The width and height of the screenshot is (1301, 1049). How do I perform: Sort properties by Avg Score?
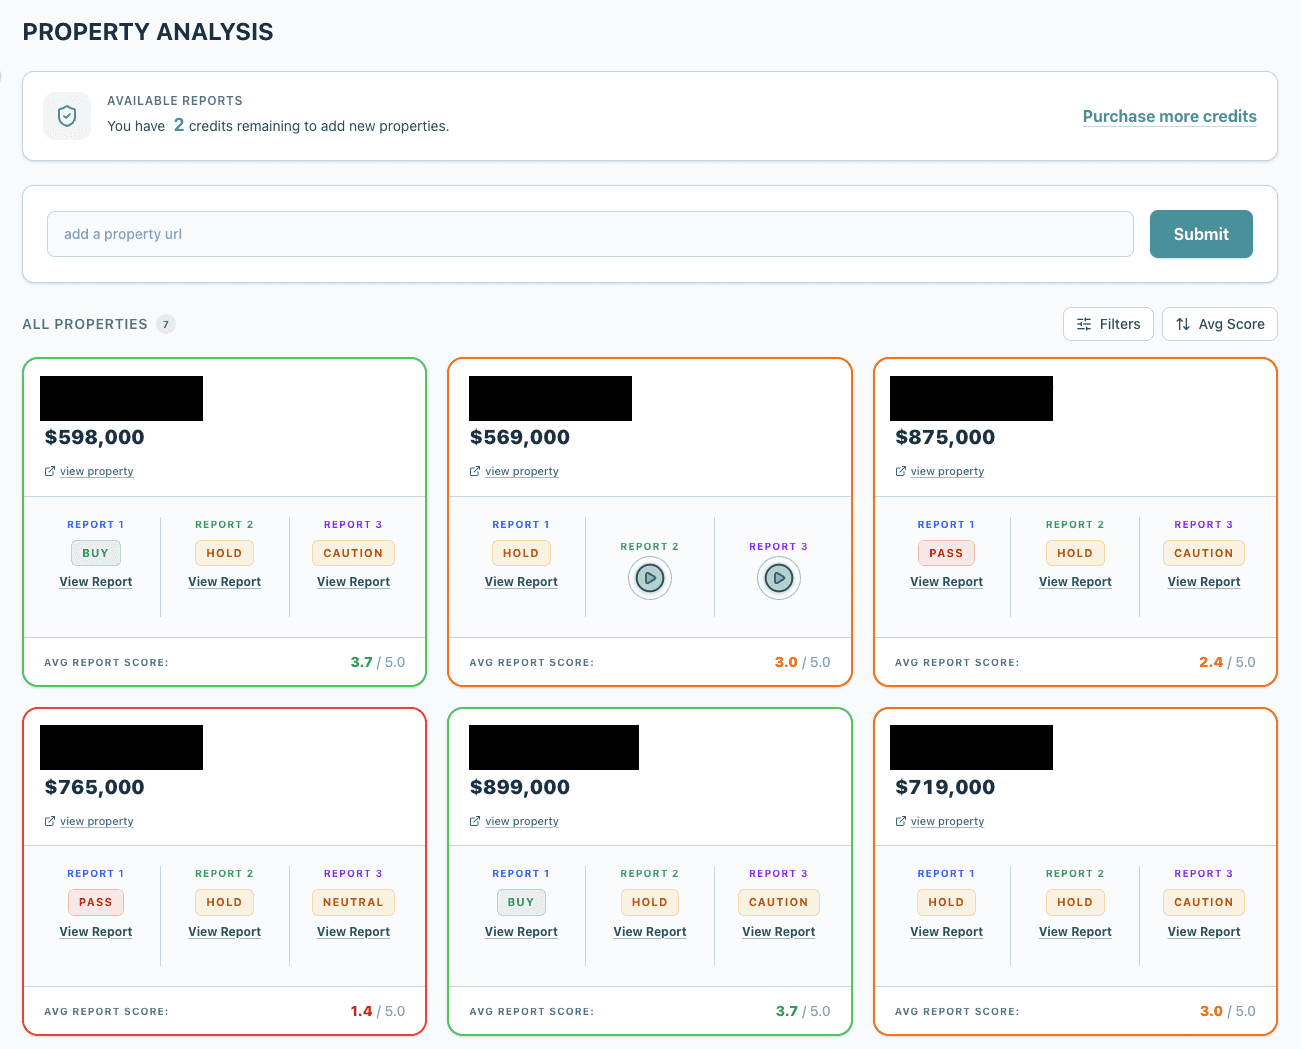point(1220,324)
